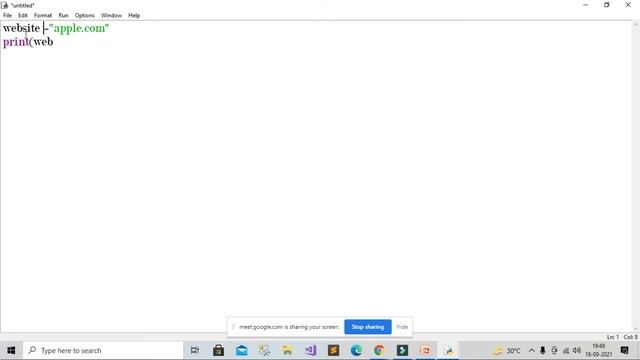Click the vertical scrollbar up arrow

coord(636,24)
